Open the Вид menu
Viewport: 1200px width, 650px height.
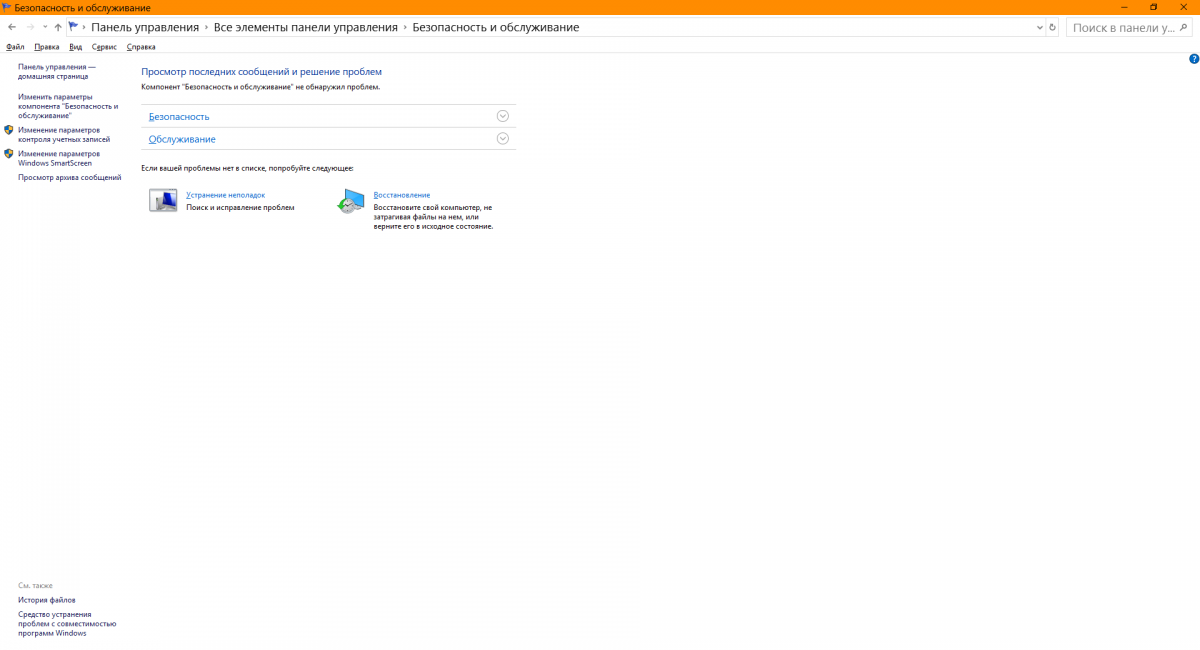[75, 46]
